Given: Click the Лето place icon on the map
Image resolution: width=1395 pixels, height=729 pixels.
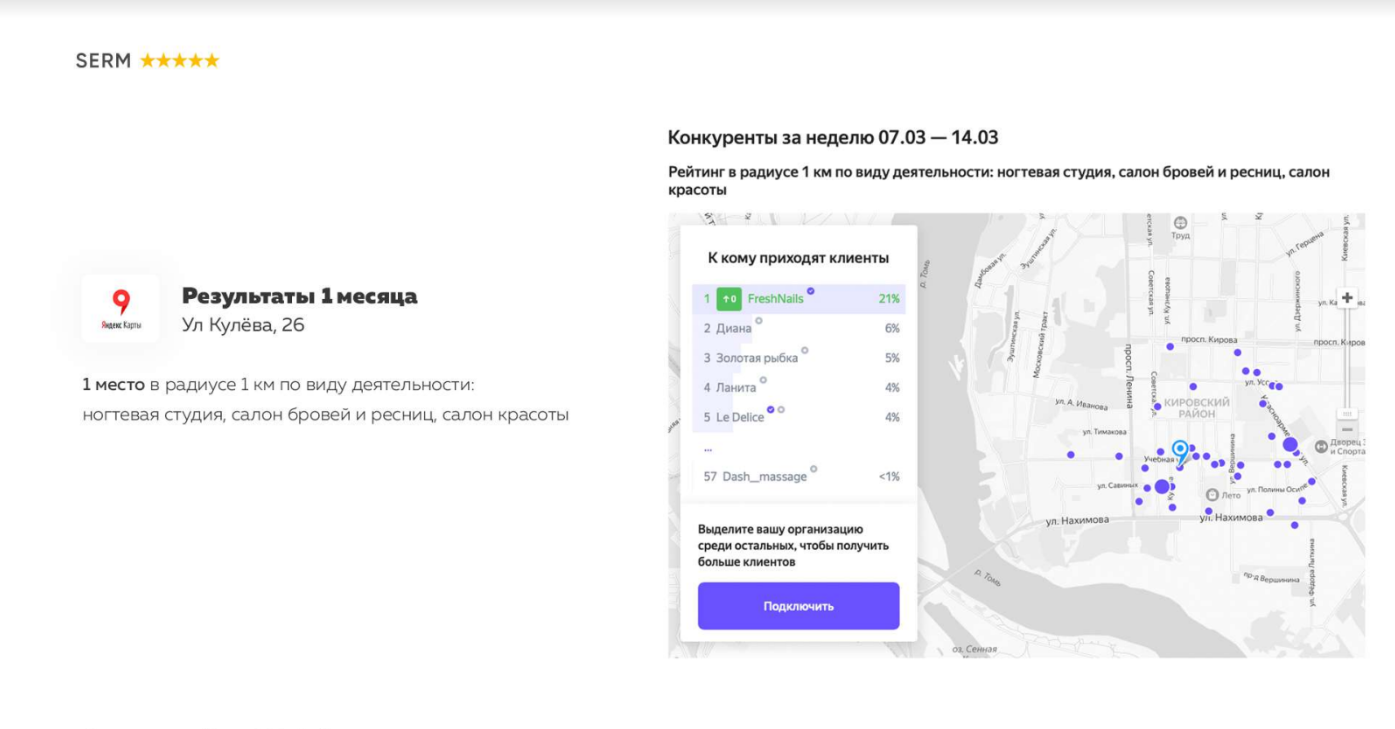Looking at the screenshot, I should [x=1211, y=494].
